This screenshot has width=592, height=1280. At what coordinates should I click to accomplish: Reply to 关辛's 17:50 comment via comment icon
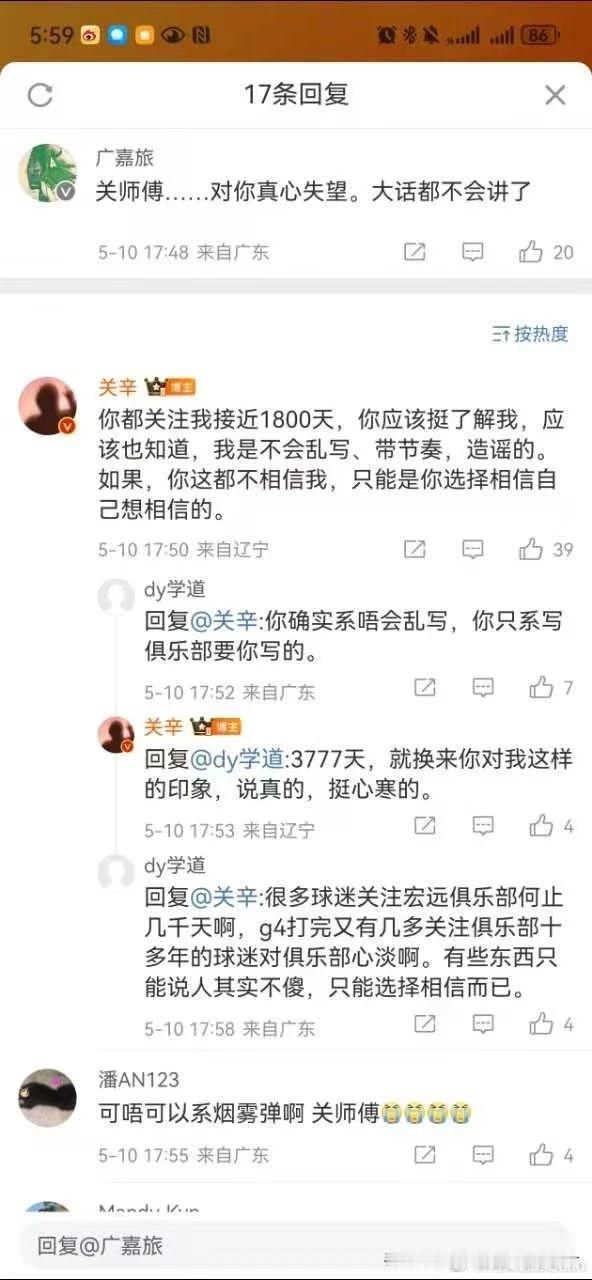473,549
